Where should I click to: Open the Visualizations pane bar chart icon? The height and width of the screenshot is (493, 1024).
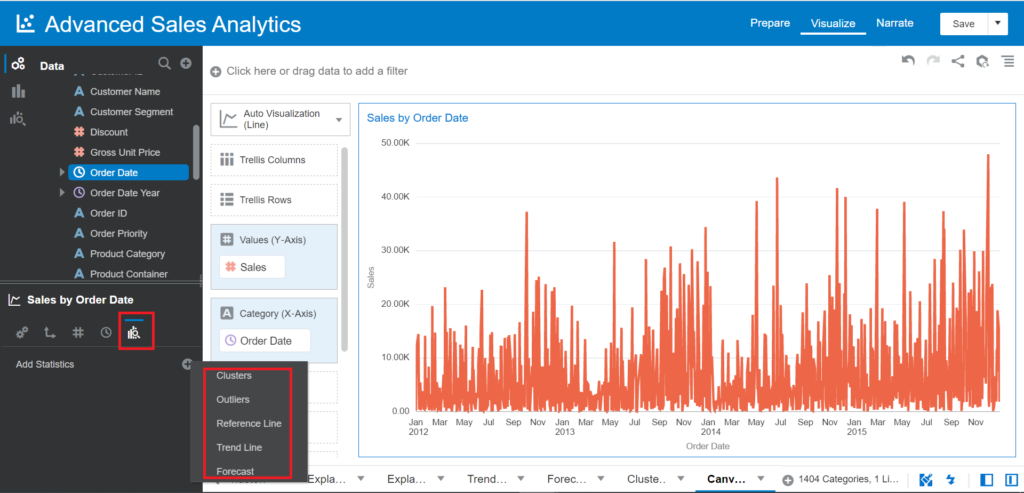(x=18, y=91)
